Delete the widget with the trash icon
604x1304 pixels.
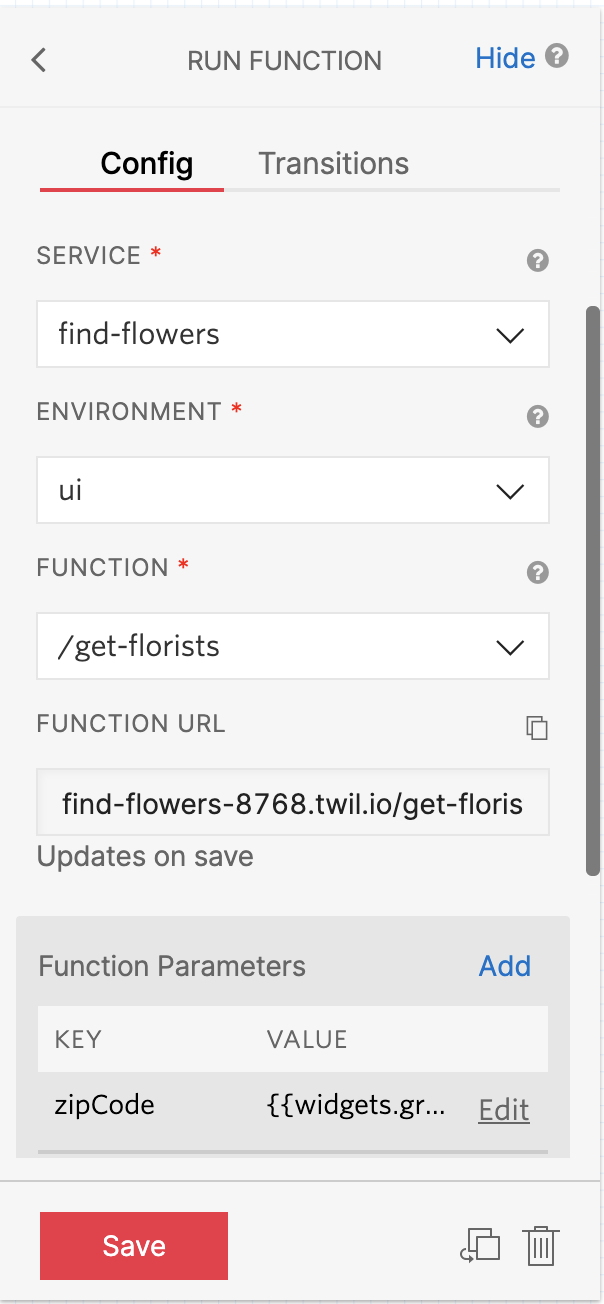tap(540, 1246)
